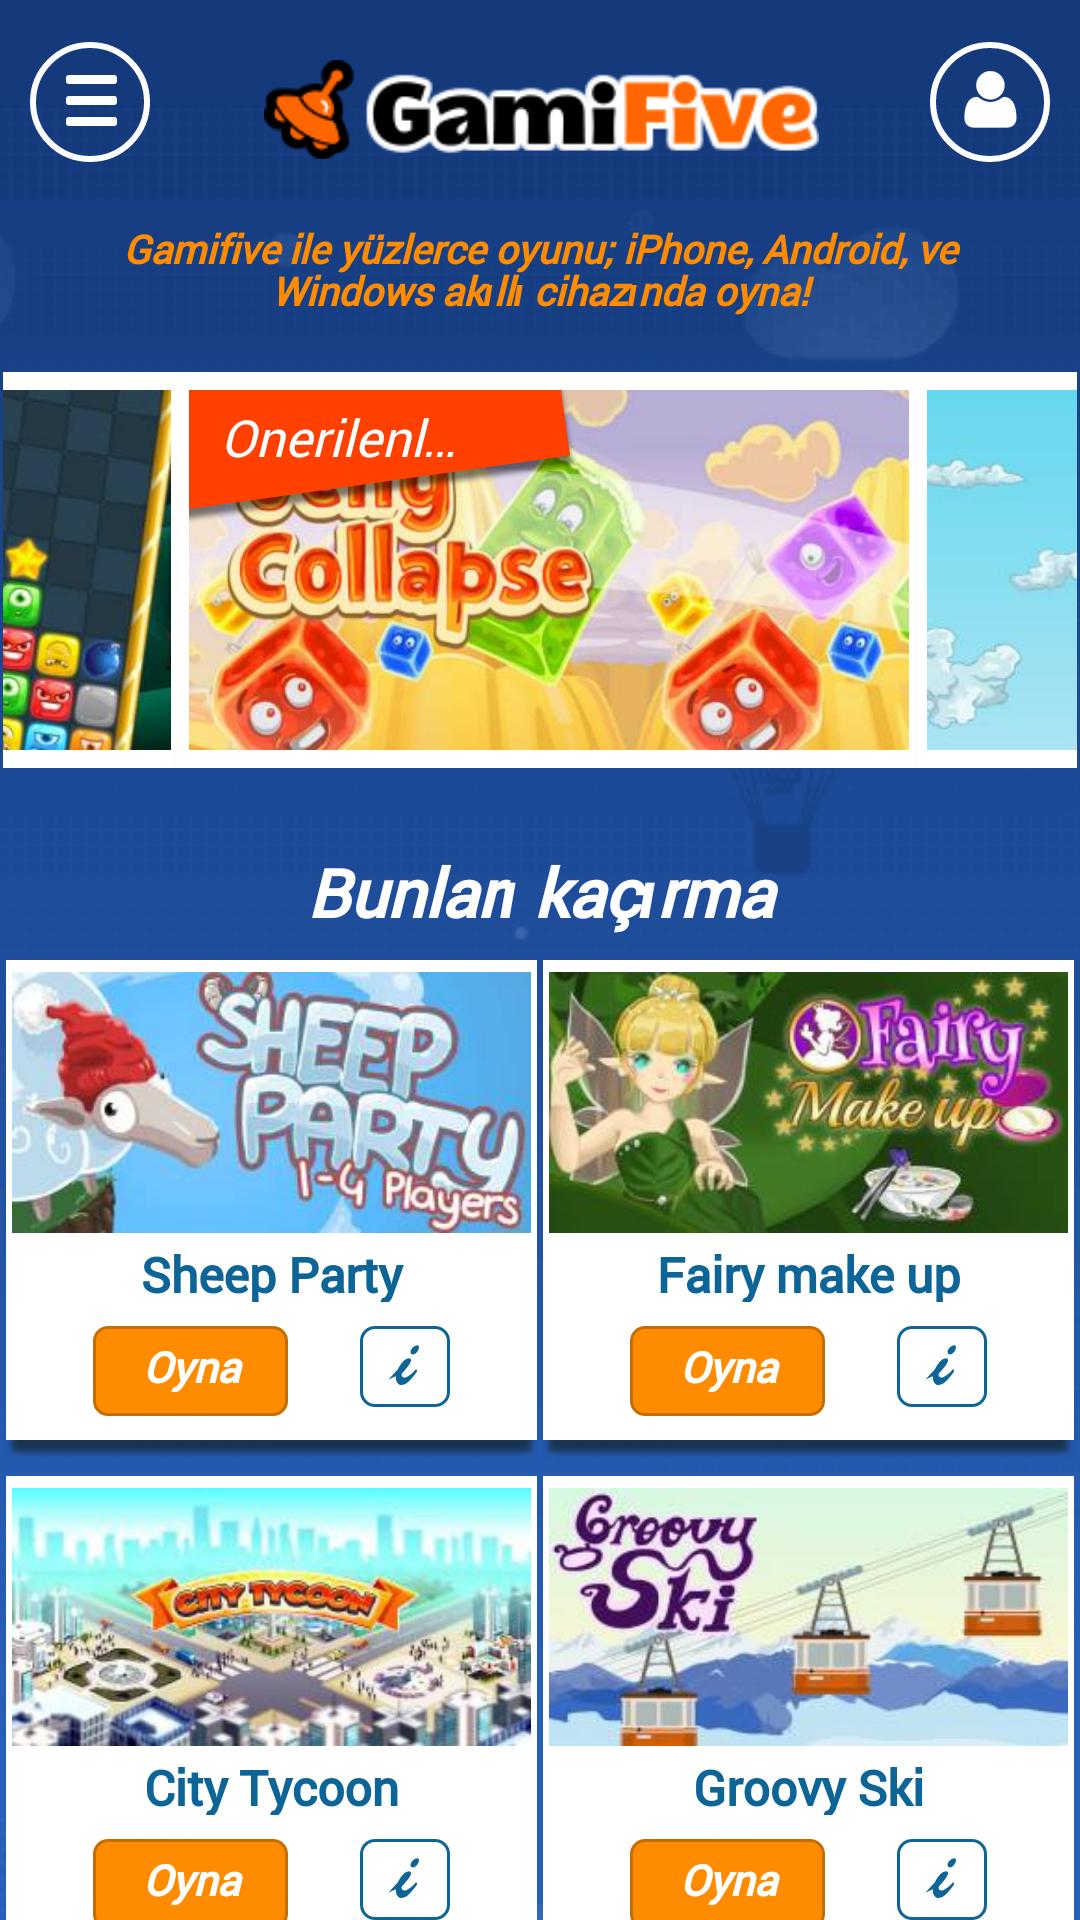Viewport: 1080px width, 1920px height.
Task: Click the Groovy Ski title link
Action: pos(808,1789)
